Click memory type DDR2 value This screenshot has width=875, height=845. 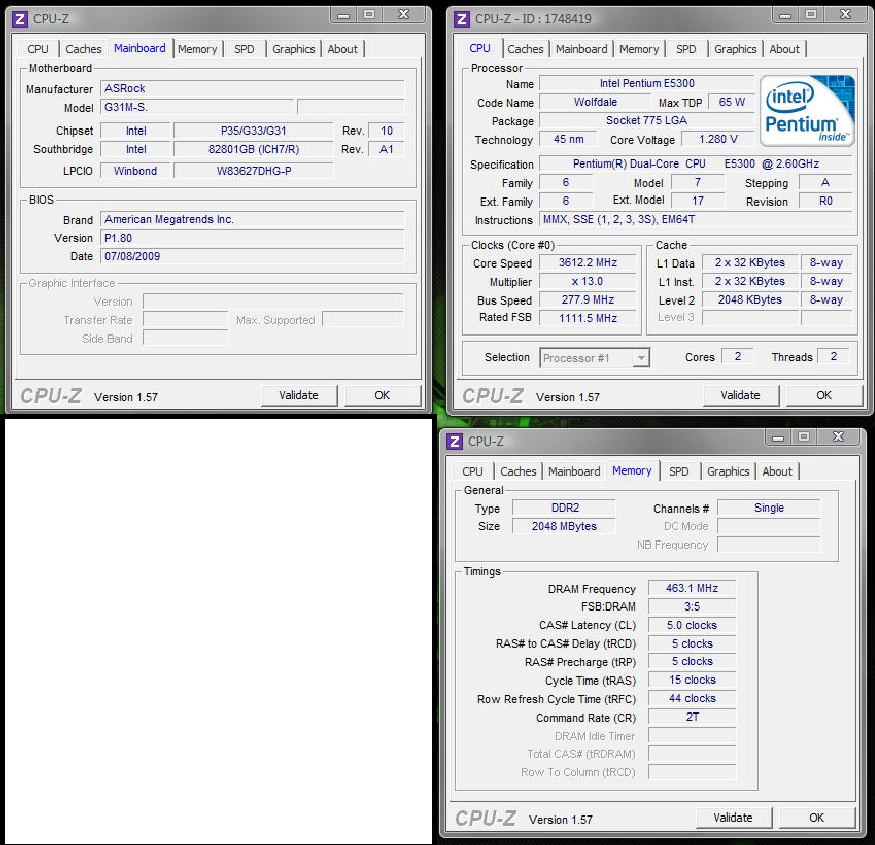[x=564, y=508]
